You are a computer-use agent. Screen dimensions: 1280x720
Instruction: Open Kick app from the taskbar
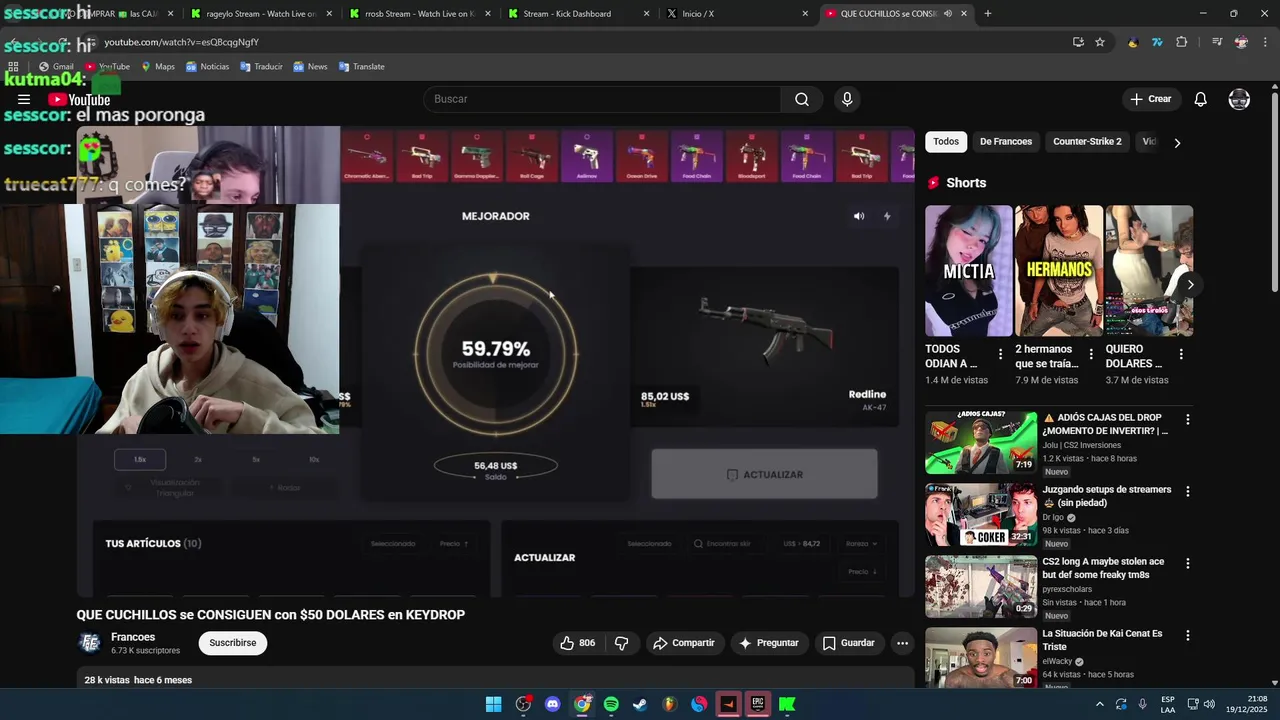(x=787, y=704)
